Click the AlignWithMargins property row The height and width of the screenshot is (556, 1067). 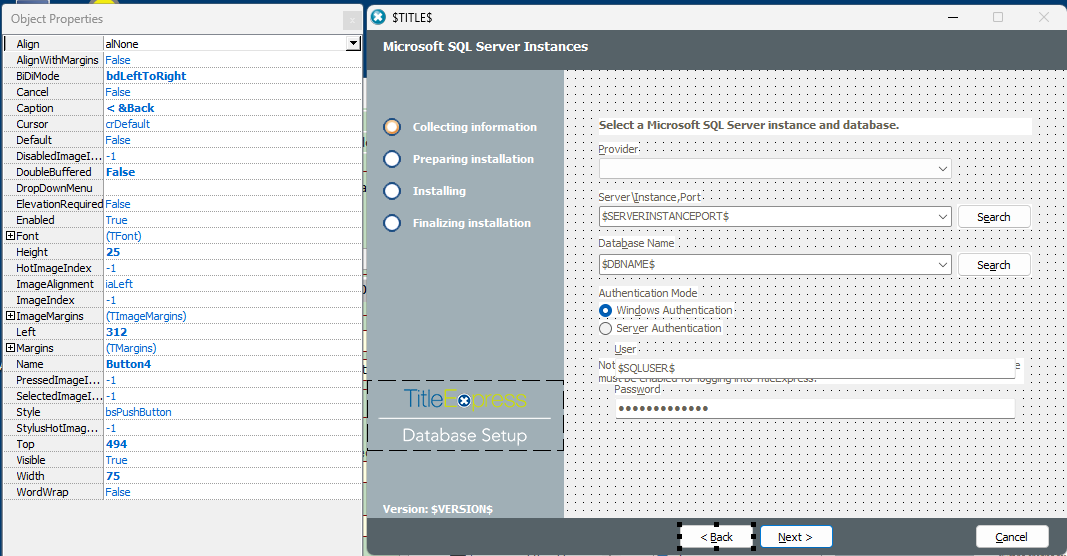(182, 60)
